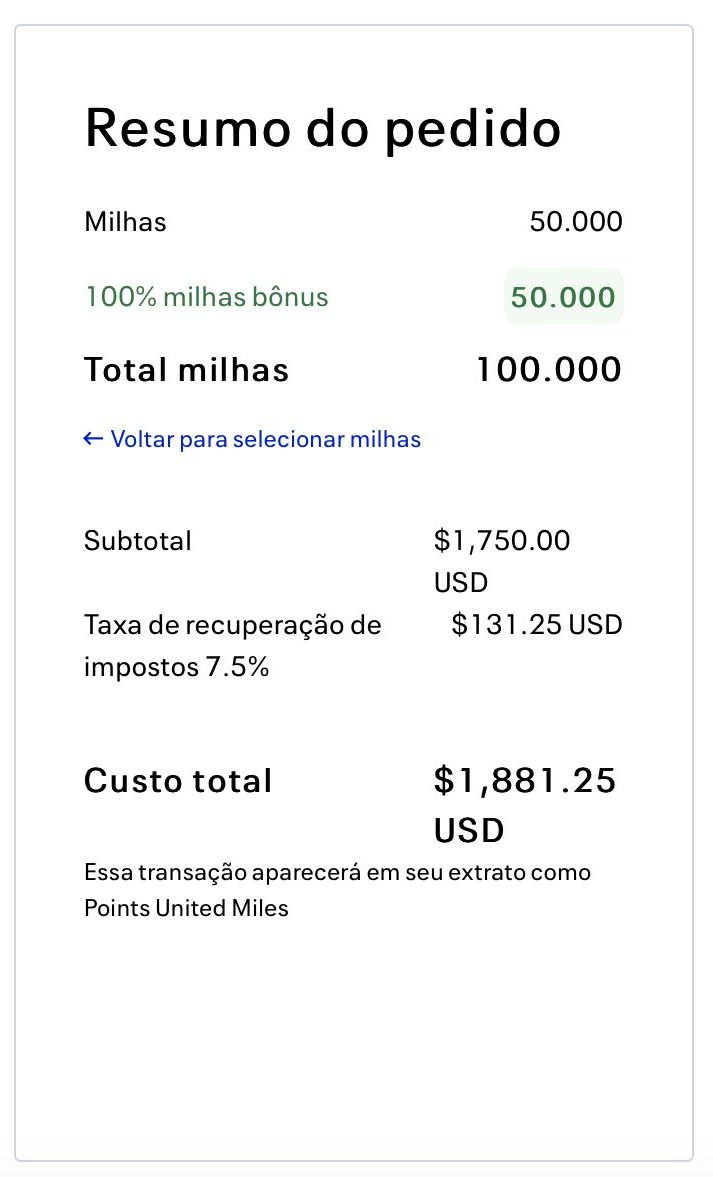Click the $1,881.25 total cost amount
This screenshot has height=1177, width=713.
pos(525,781)
